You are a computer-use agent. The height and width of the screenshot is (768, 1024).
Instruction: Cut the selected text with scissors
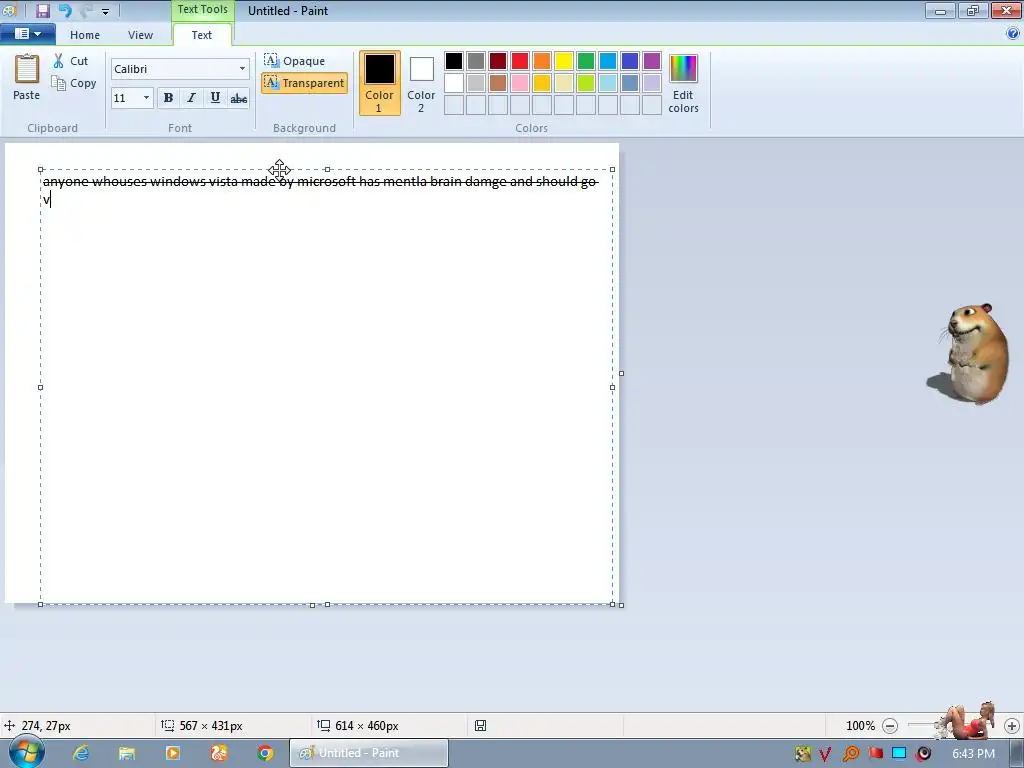click(59, 61)
